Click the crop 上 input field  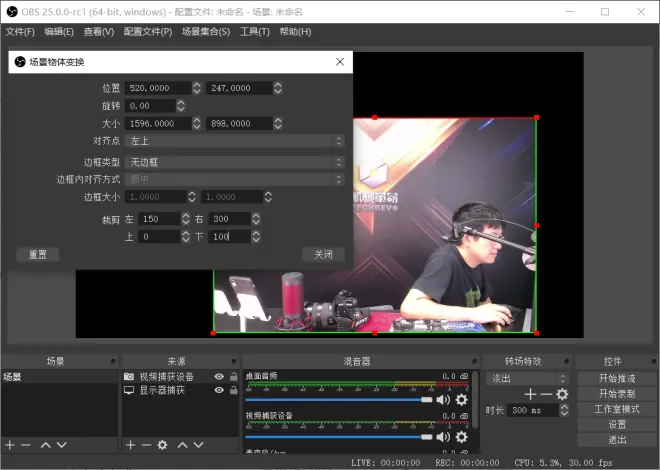pyautogui.click(x=160, y=236)
